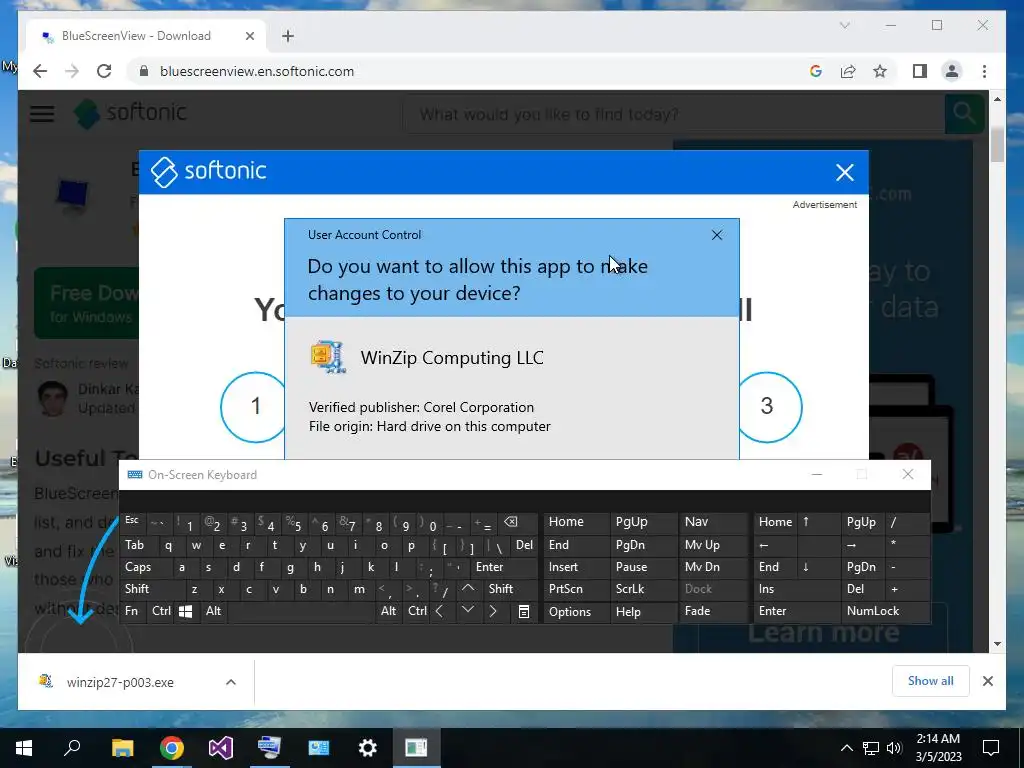Close the User Account Control dialog

click(717, 235)
